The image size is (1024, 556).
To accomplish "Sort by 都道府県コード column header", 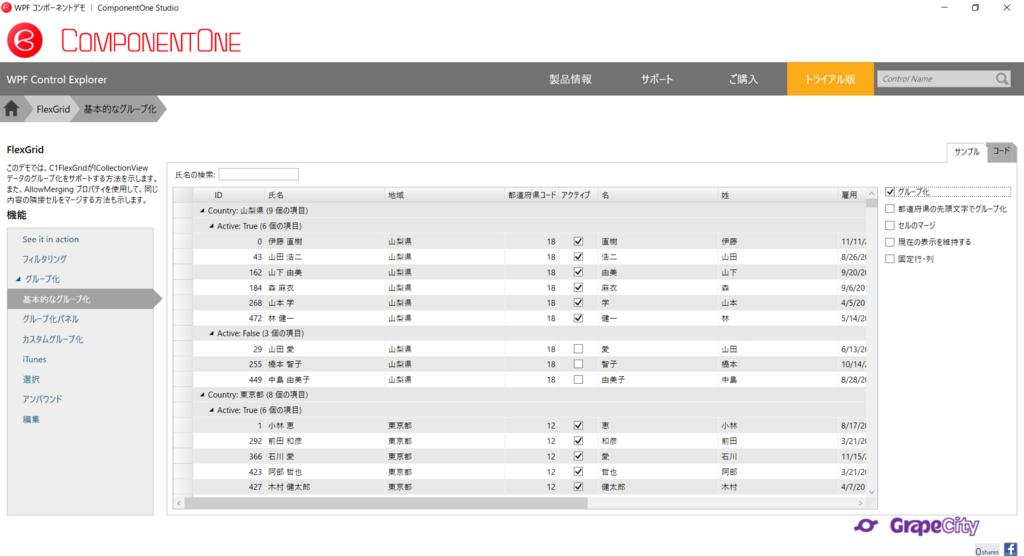I will 532,195.
